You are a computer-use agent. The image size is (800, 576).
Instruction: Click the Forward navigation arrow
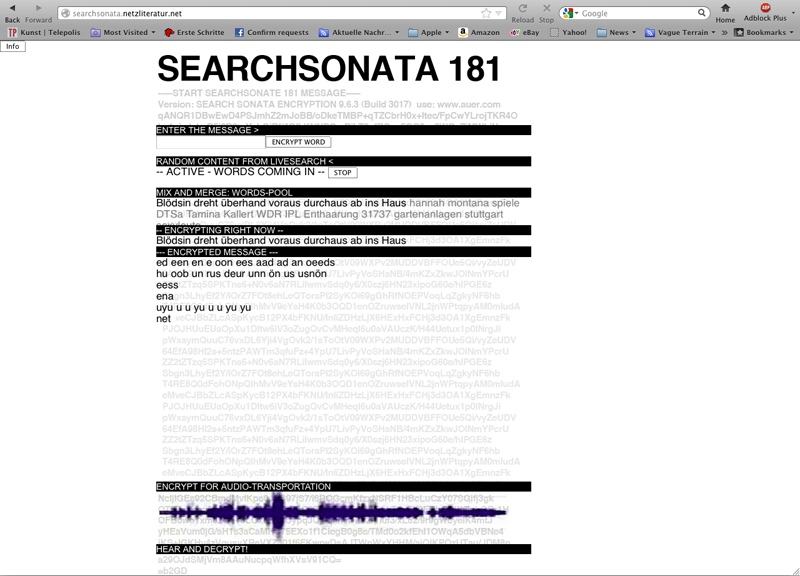38,9
